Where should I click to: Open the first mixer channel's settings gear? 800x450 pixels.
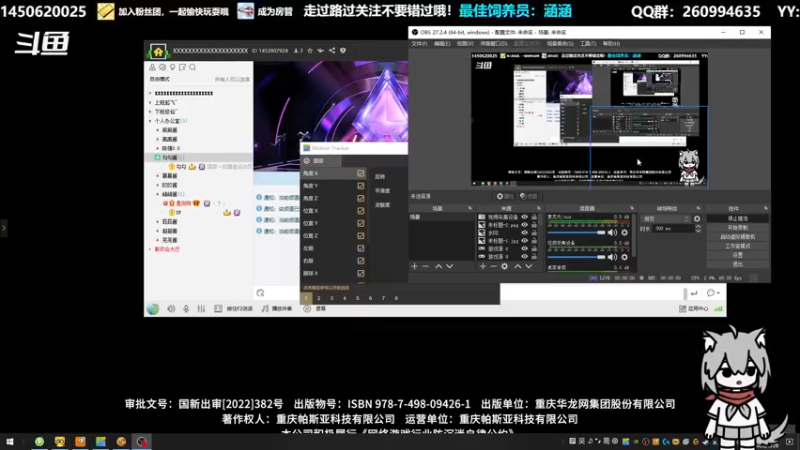coord(624,233)
